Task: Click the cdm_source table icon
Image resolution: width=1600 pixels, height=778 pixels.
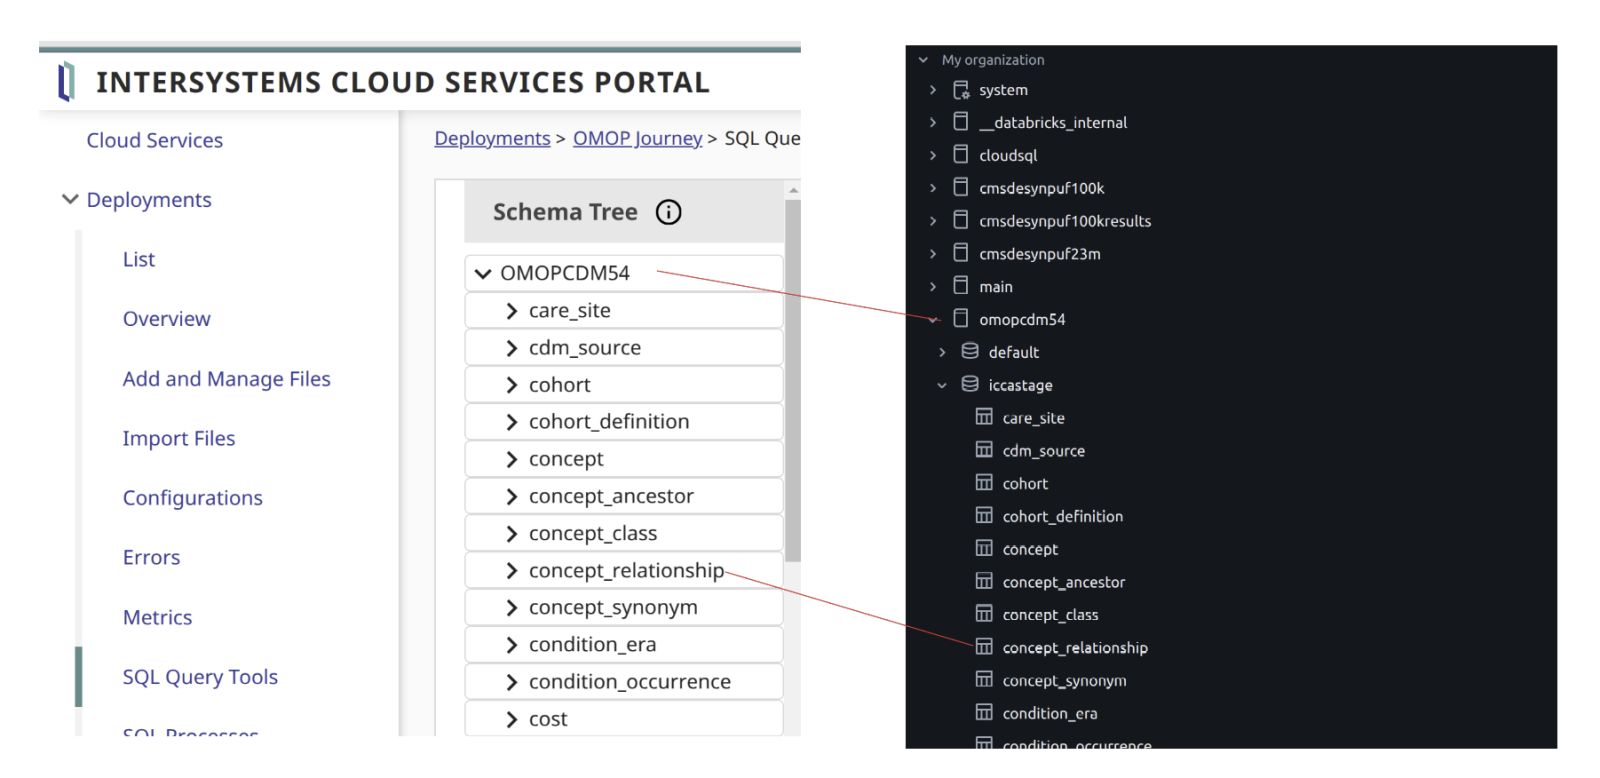Action: pyautogui.click(x=984, y=450)
